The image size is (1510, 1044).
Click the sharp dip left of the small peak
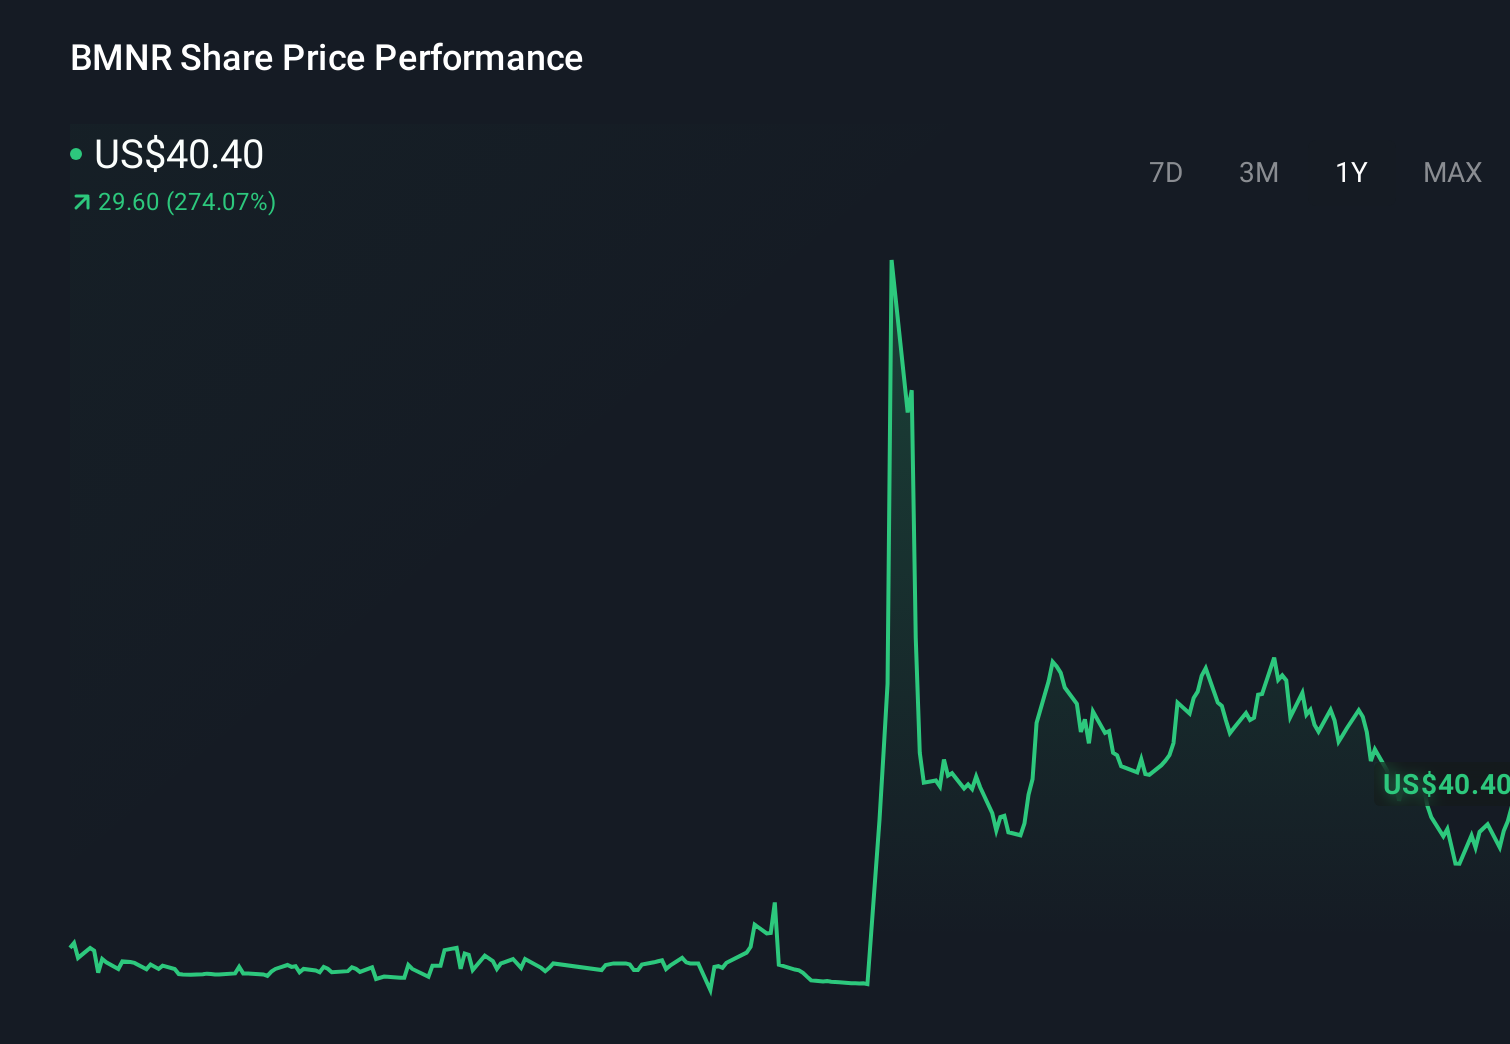(710, 990)
